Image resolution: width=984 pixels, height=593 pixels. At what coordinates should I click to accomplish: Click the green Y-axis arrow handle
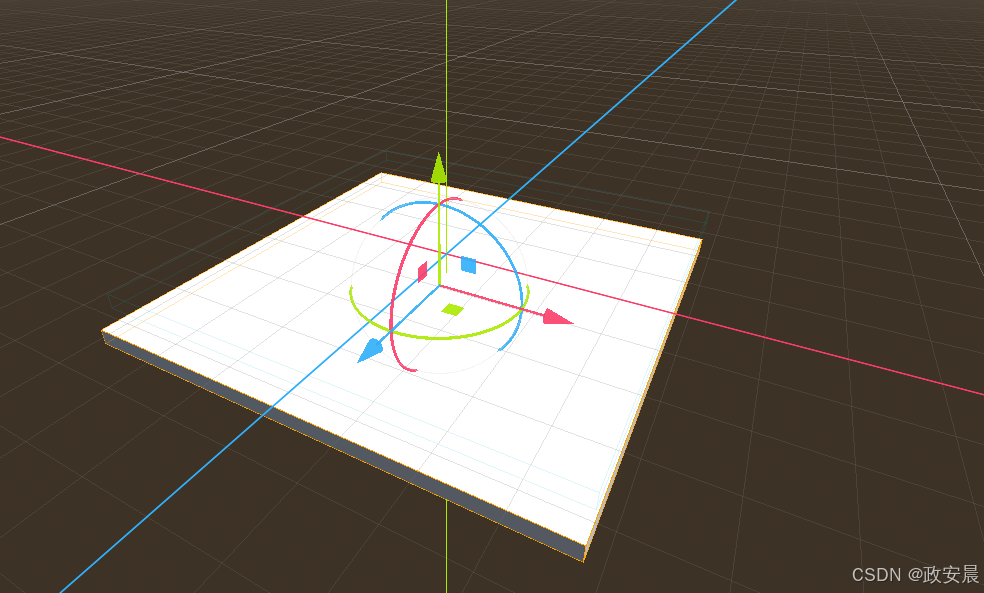coord(439,168)
